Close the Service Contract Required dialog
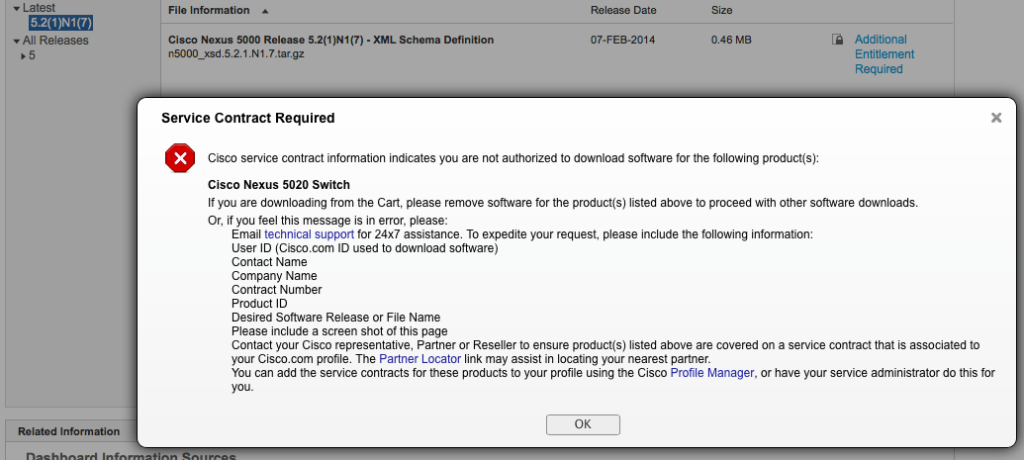This screenshot has width=1024, height=460. 996,118
